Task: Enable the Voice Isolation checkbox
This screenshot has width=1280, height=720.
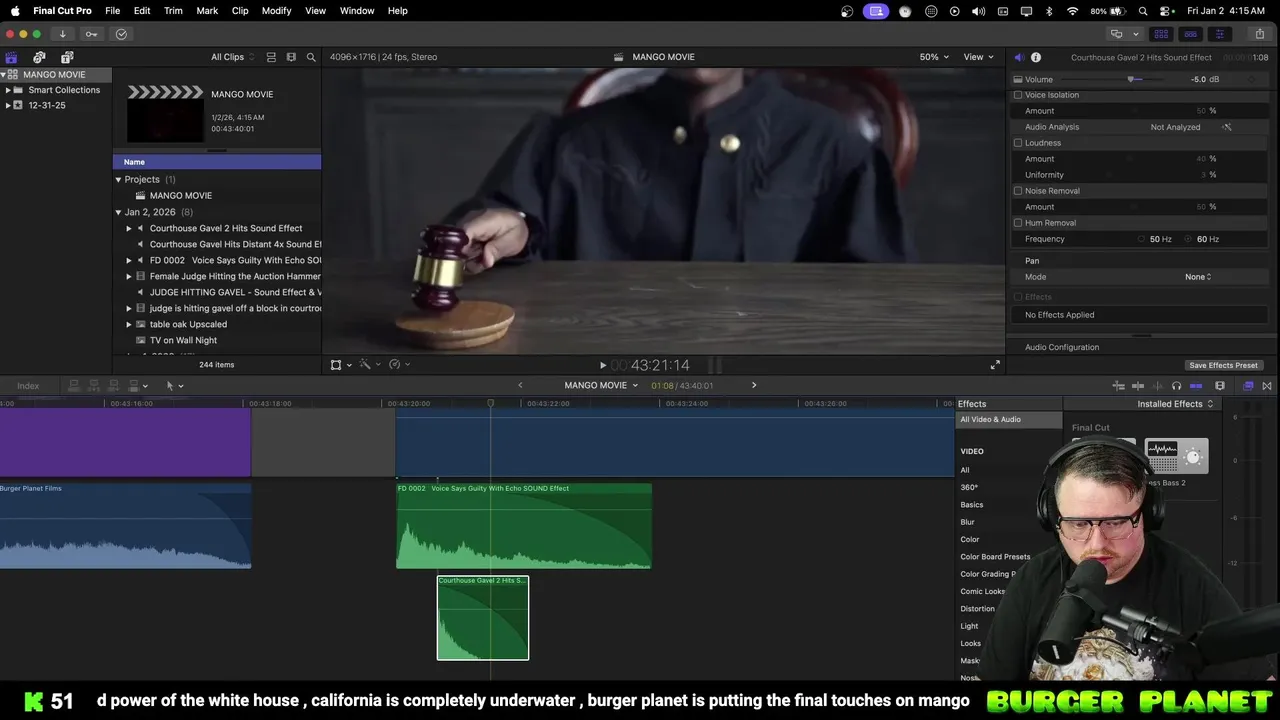Action: coord(1018,95)
